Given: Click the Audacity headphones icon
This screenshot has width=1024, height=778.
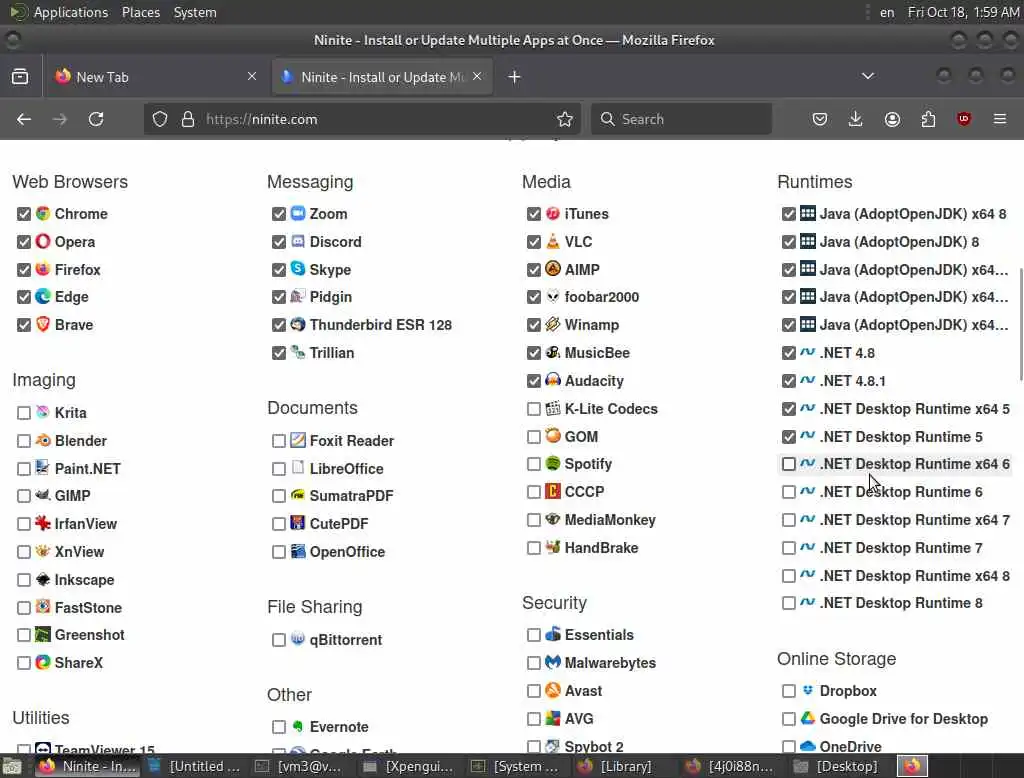Looking at the screenshot, I should click(x=553, y=380).
